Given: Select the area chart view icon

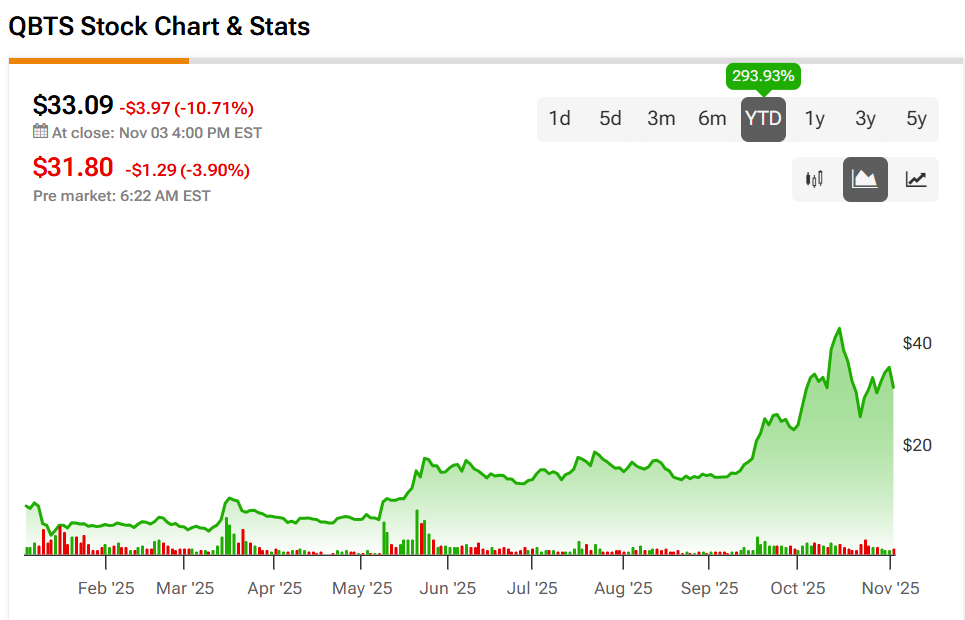Looking at the screenshot, I should point(865,180).
